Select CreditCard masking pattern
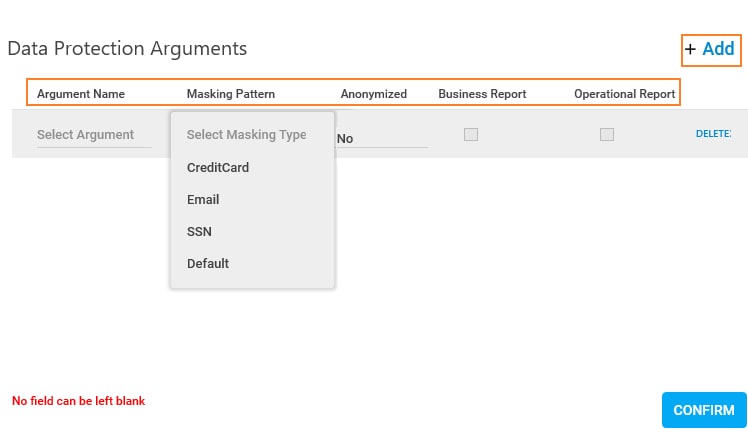Image resolution: width=748 pixels, height=447 pixels. click(218, 167)
